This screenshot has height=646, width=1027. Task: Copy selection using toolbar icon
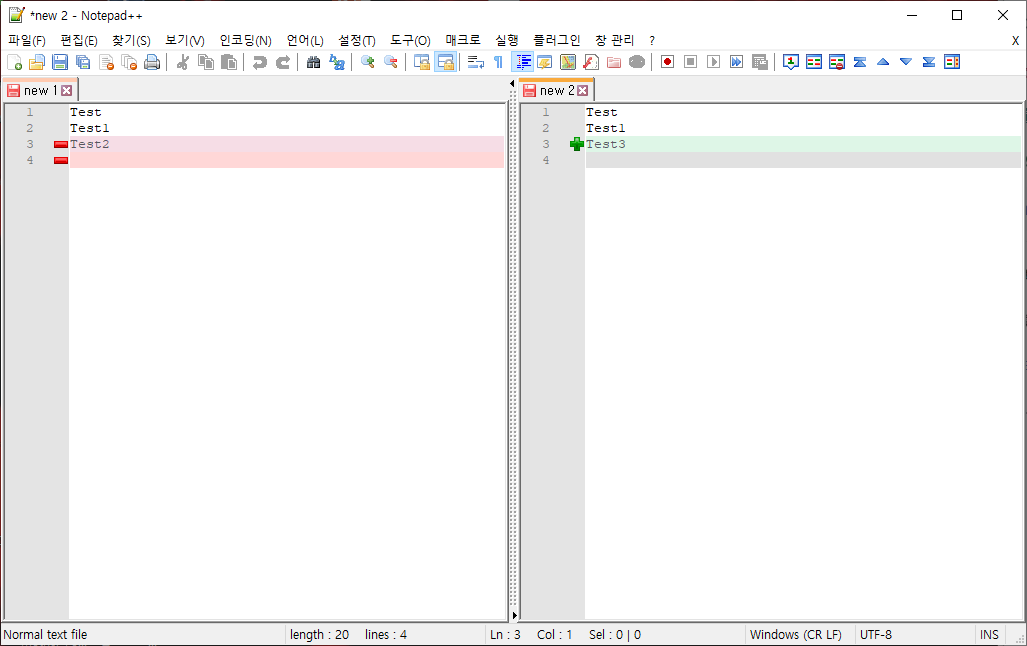tap(206, 62)
